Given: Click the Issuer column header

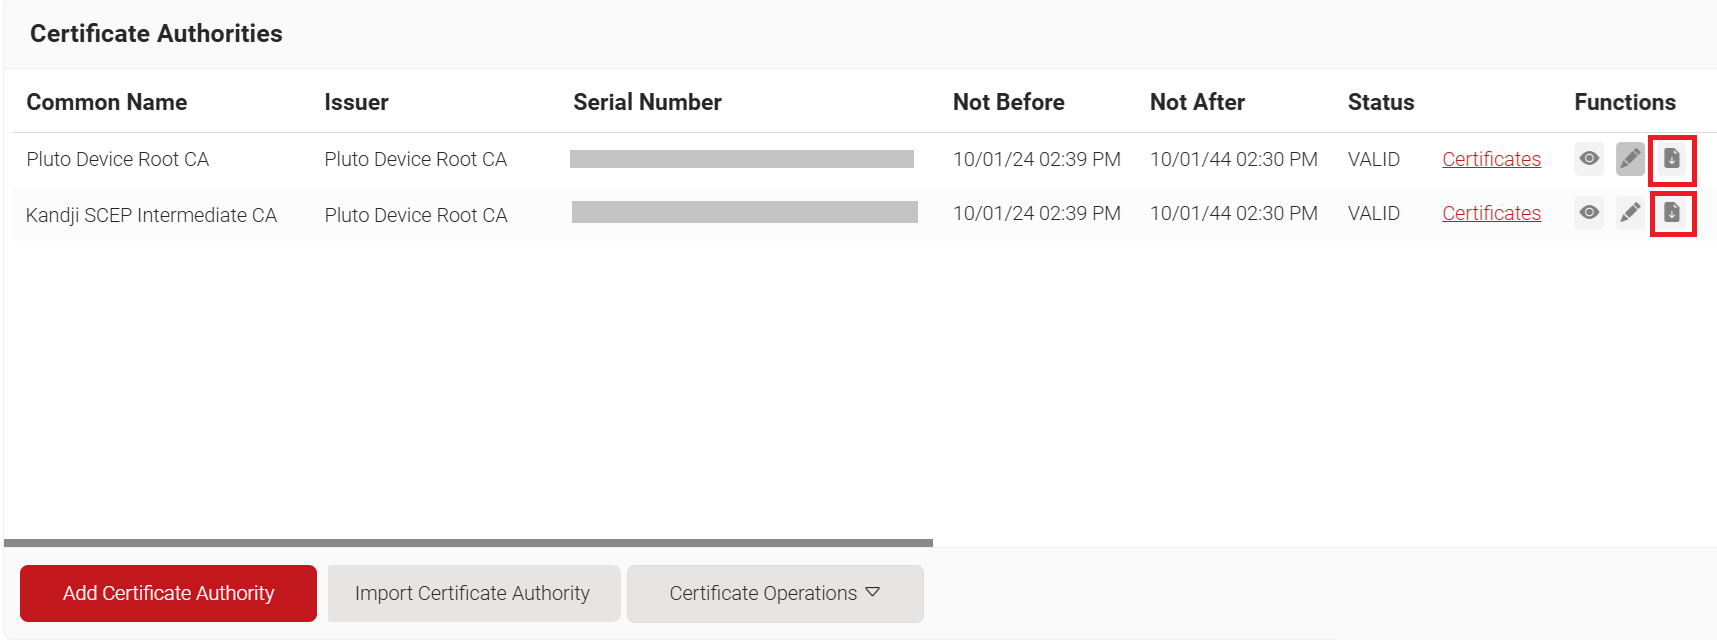Looking at the screenshot, I should (356, 102).
